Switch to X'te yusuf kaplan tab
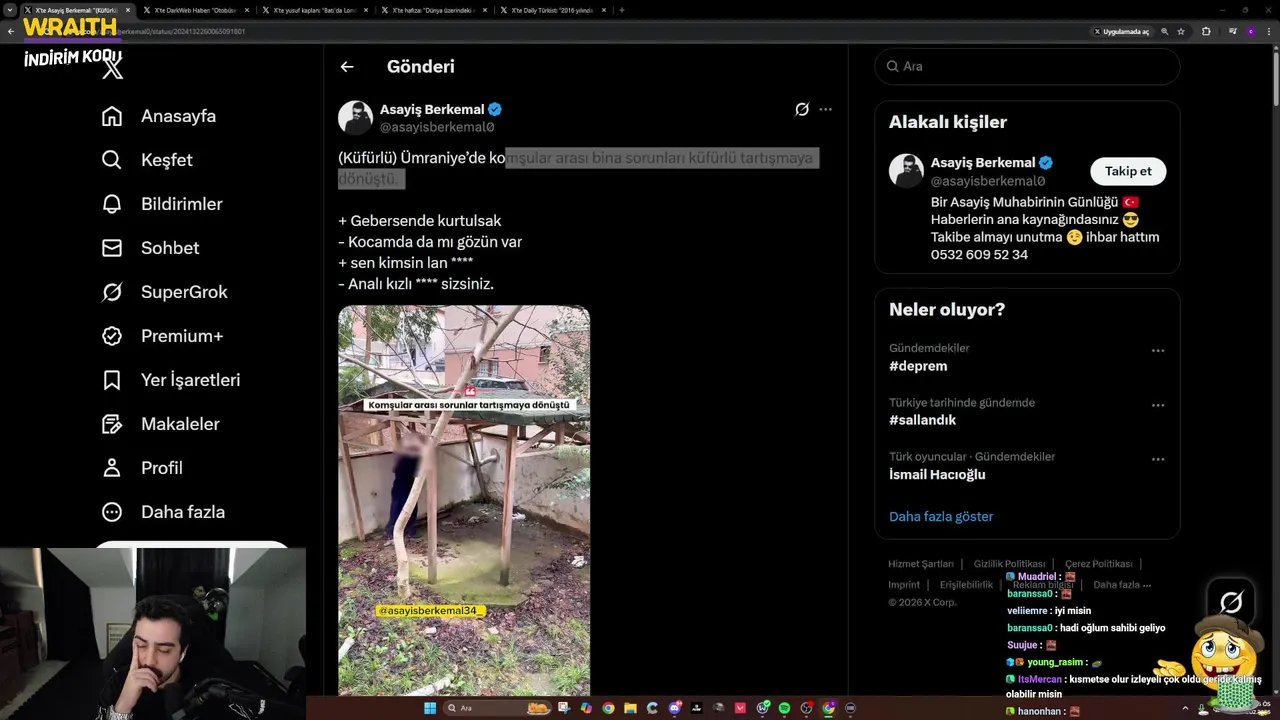1280x720 pixels. pyautogui.click(x=314, y=10)
